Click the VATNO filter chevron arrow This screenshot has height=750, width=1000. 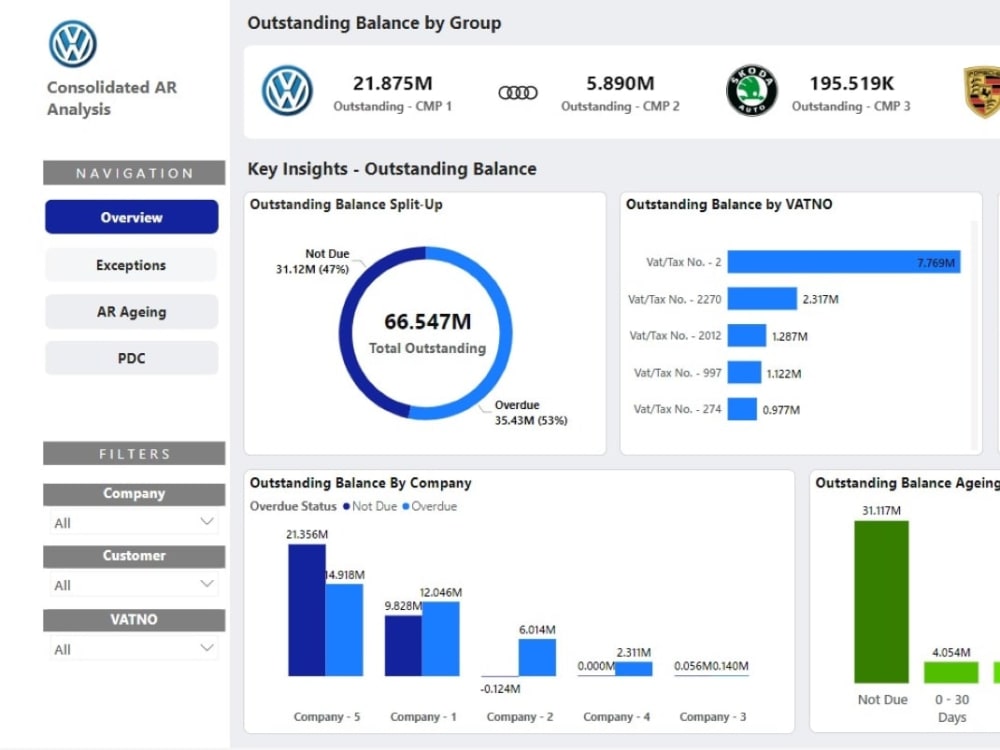tap(207, 648)
